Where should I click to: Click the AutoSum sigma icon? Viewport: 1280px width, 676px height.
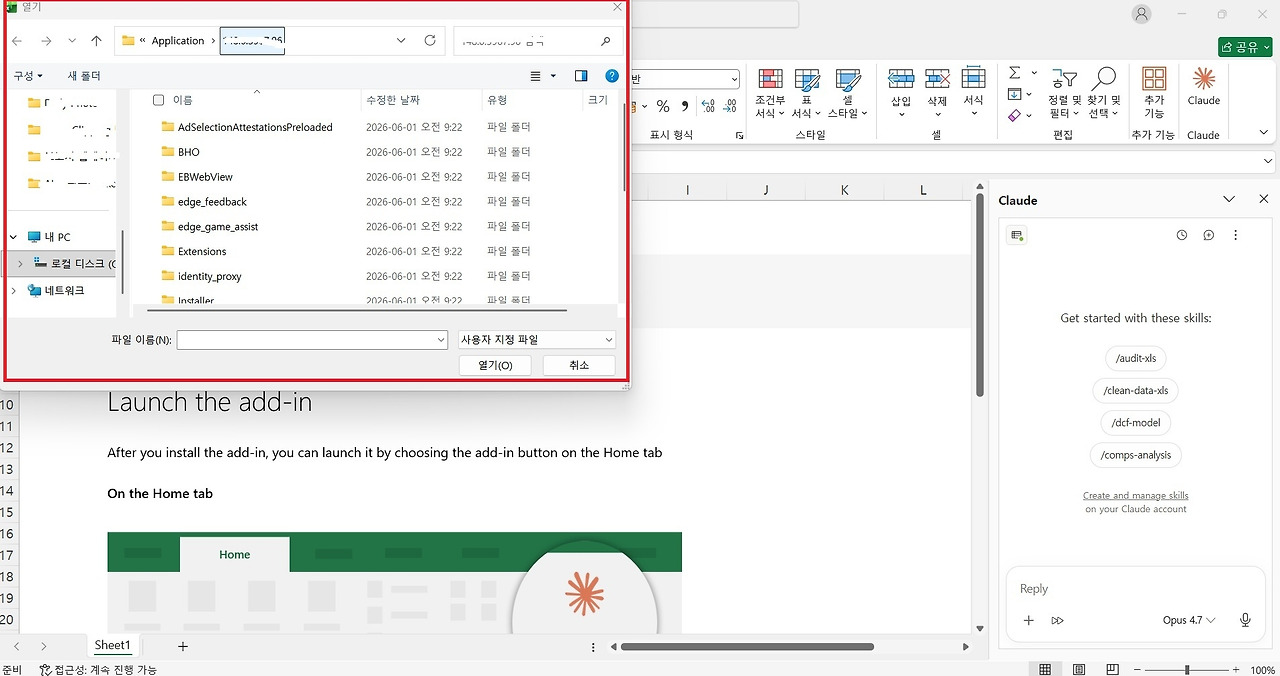pyautogui.click(x=1014, y=73)
